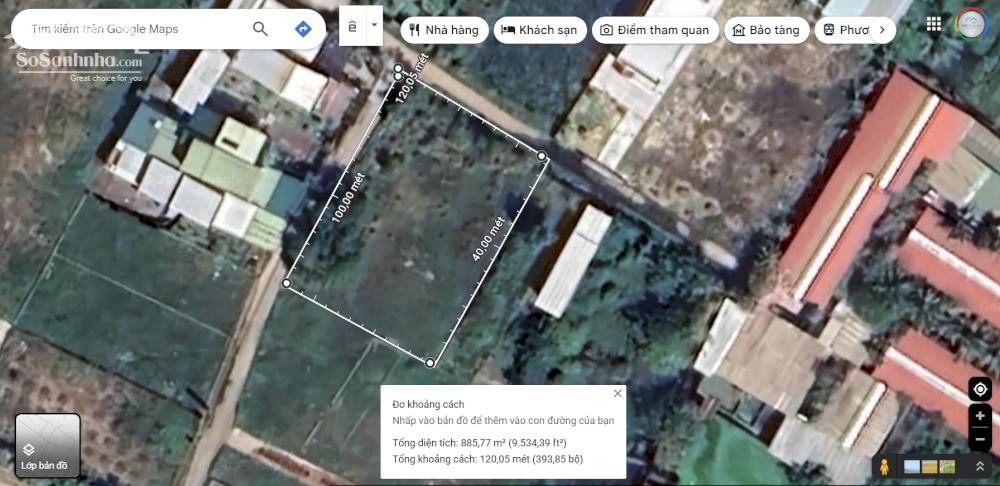
Task: Close the Đo khoảng cách panel
Action: pos(617,394)
